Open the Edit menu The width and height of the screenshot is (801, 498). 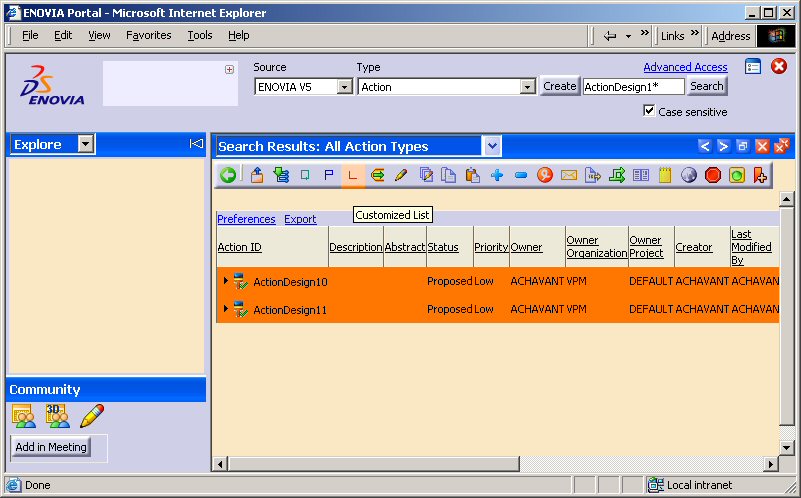63,35
